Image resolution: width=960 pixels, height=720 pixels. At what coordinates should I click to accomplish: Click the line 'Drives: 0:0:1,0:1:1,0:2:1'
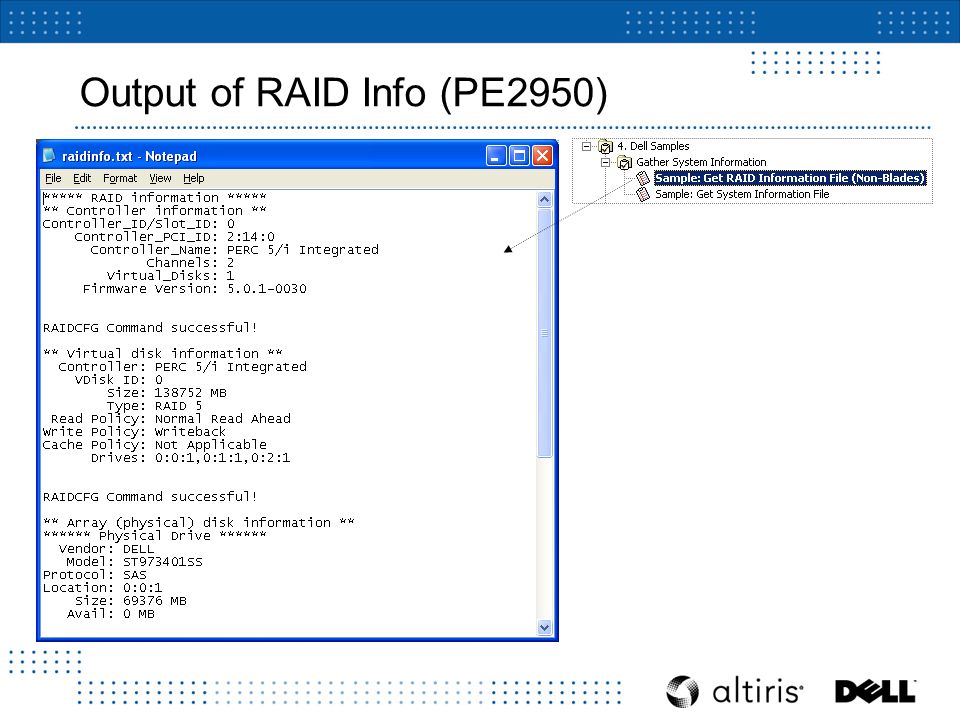190,457
